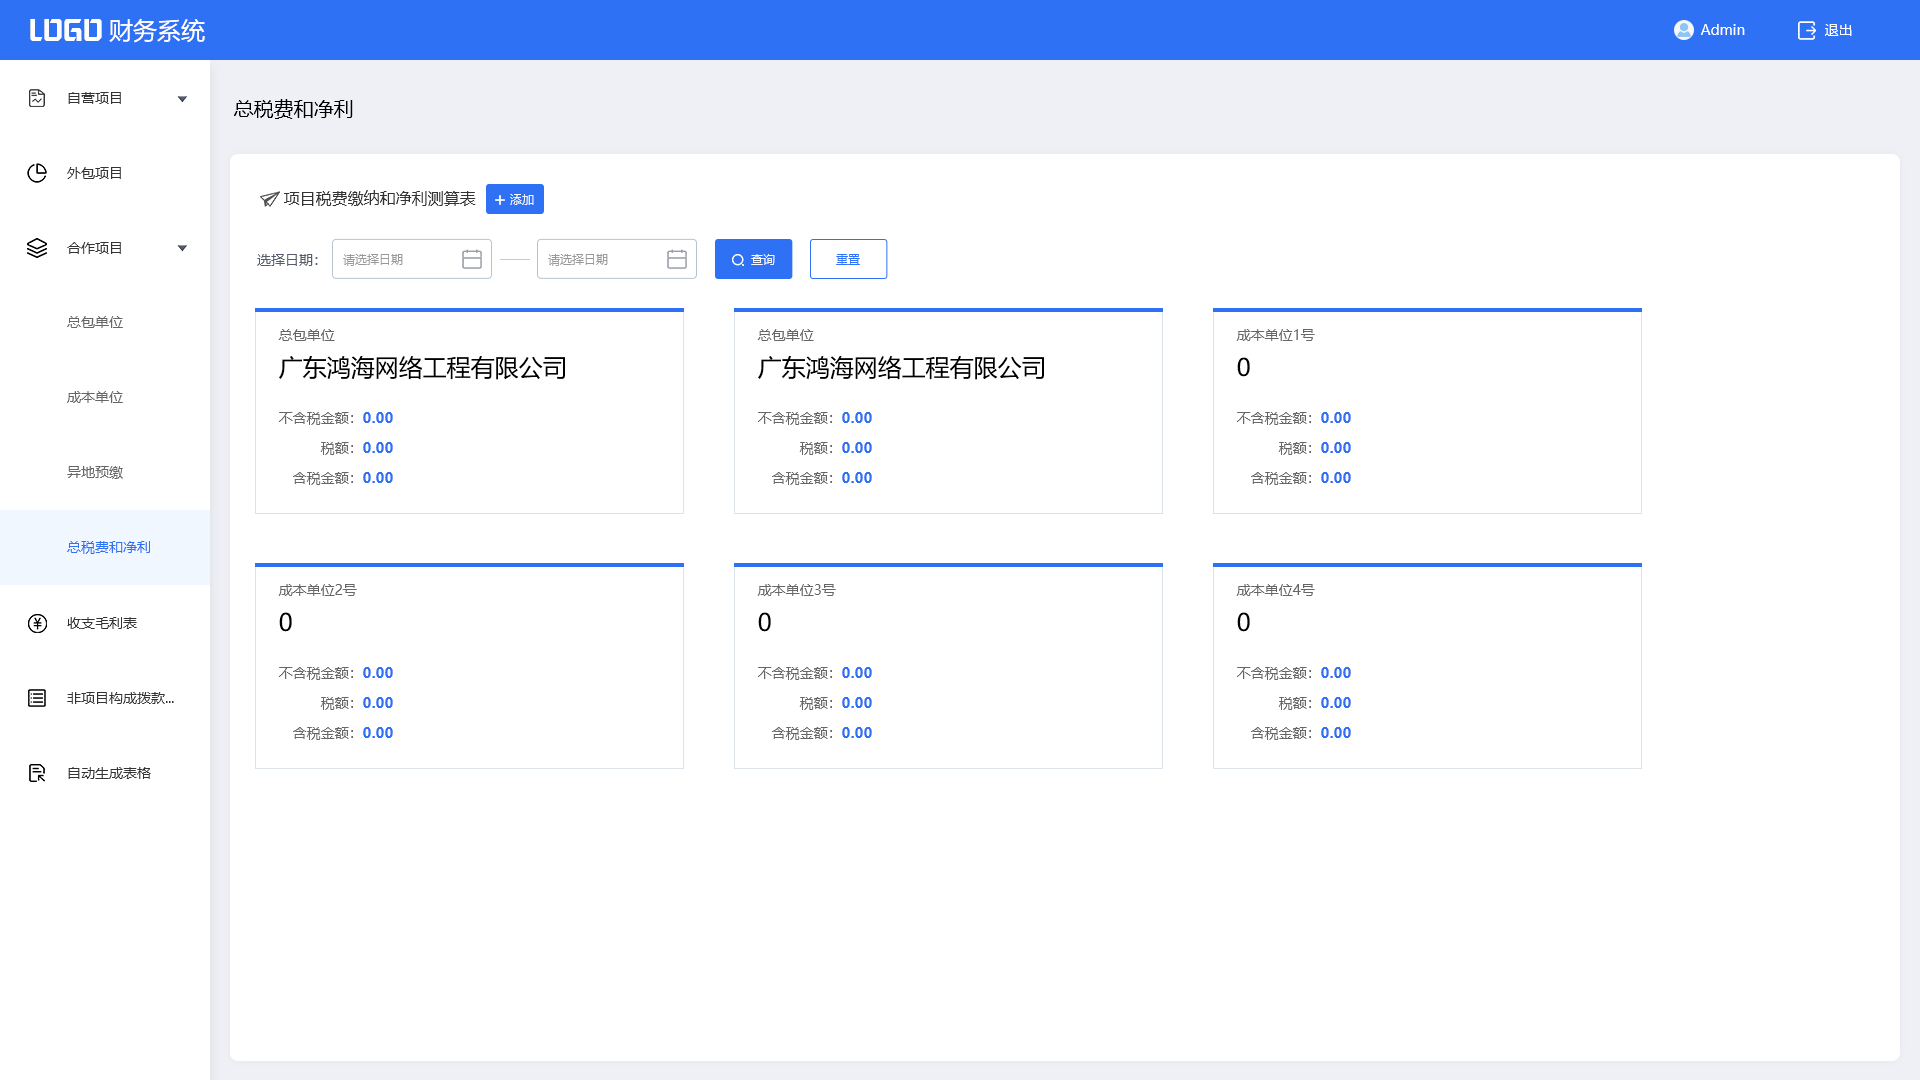This screenshot has height=1080, width=1920.
Task: Expand the 自营项目 dropdown arrow
Action: (x=182, y=99)
